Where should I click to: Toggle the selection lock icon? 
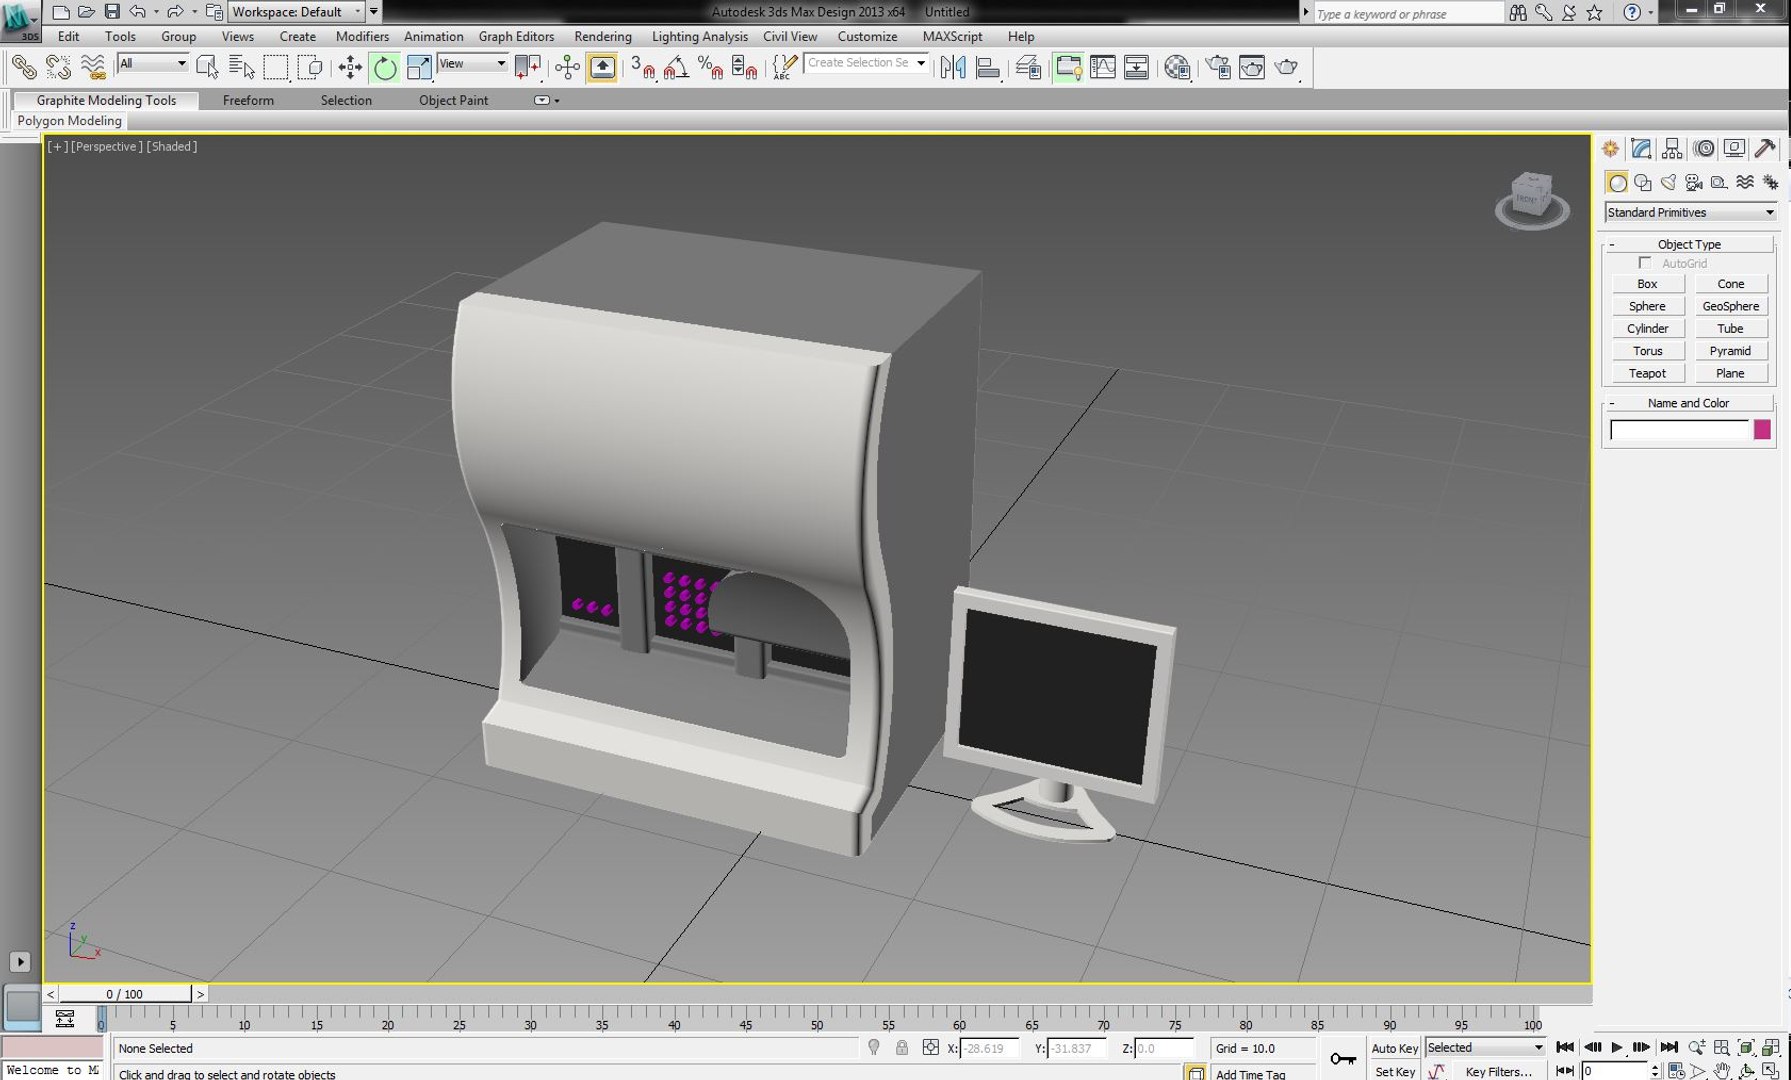point(901,1048)
